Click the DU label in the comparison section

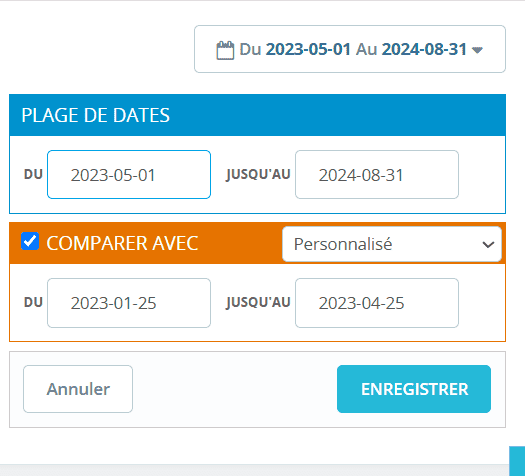click(33, 303)
